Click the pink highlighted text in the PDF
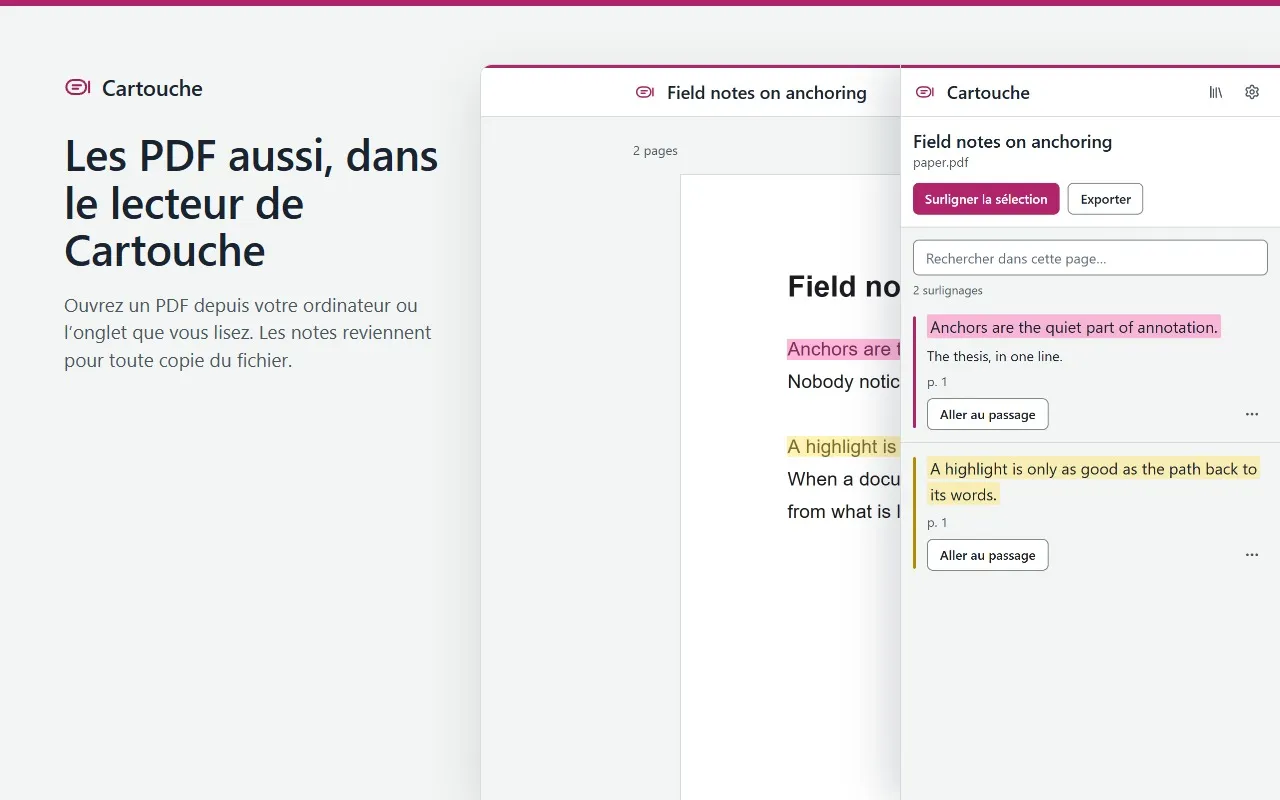1280x800 pixels. [x=844, y=349]
